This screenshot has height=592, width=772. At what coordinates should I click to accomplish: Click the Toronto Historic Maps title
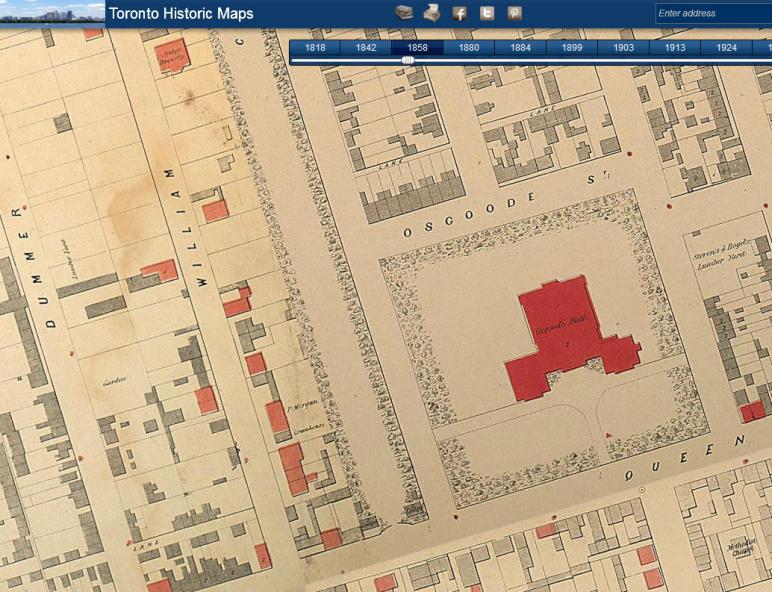pyautogui.click(x=181, y=14)
